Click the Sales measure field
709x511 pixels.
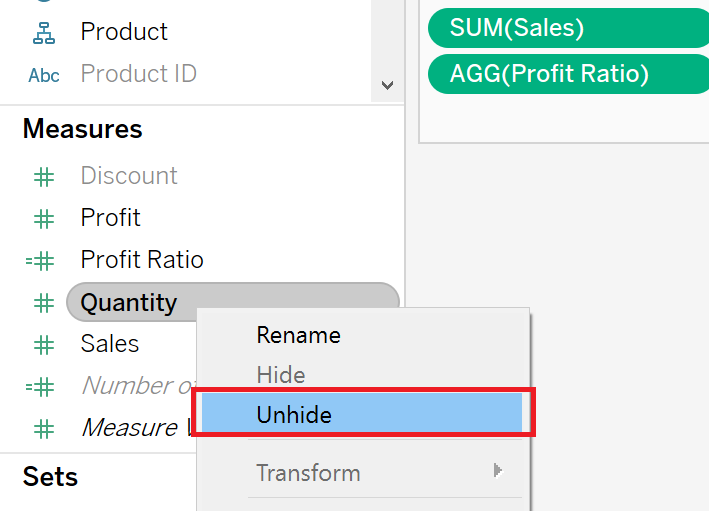pos(110,344)
